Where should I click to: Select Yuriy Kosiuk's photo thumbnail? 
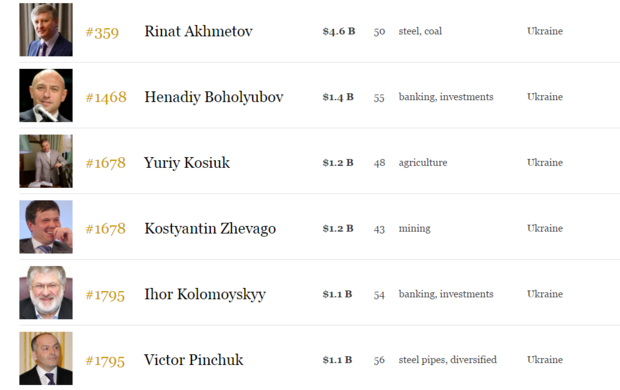[46, 161]
